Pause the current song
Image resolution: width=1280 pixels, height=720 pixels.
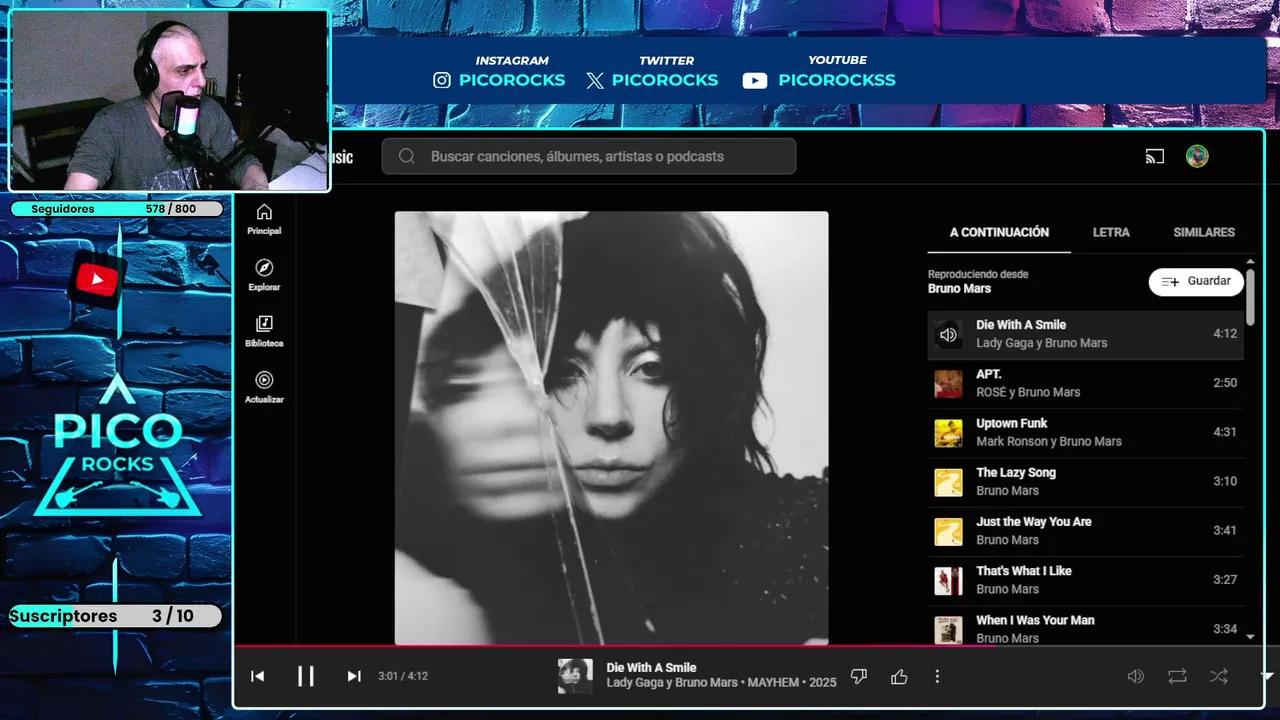coord(306,676)
